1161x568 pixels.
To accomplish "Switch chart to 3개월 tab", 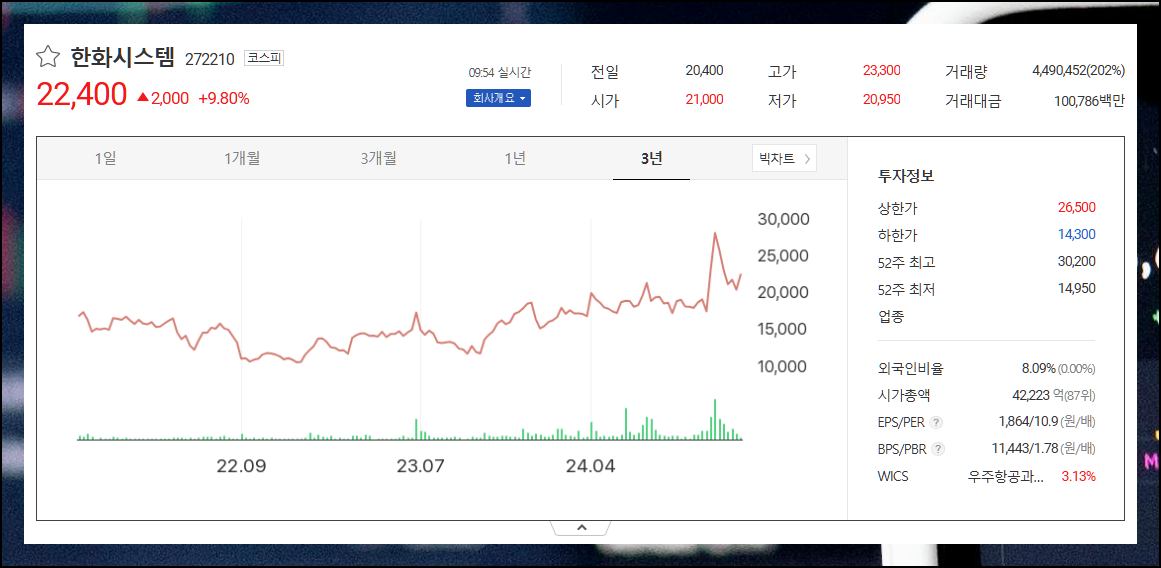I will [x=378, y=158].
